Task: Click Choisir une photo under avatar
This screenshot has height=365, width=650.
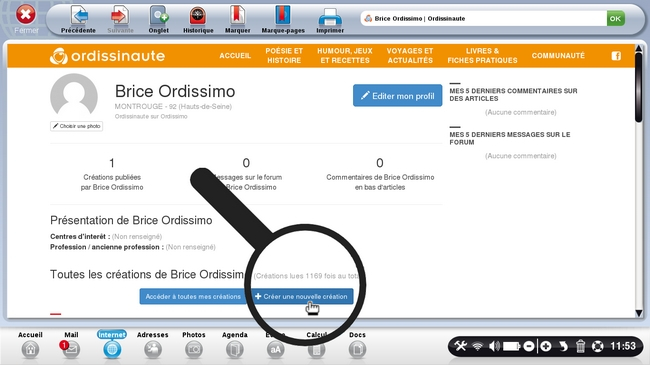Action: 76,126
